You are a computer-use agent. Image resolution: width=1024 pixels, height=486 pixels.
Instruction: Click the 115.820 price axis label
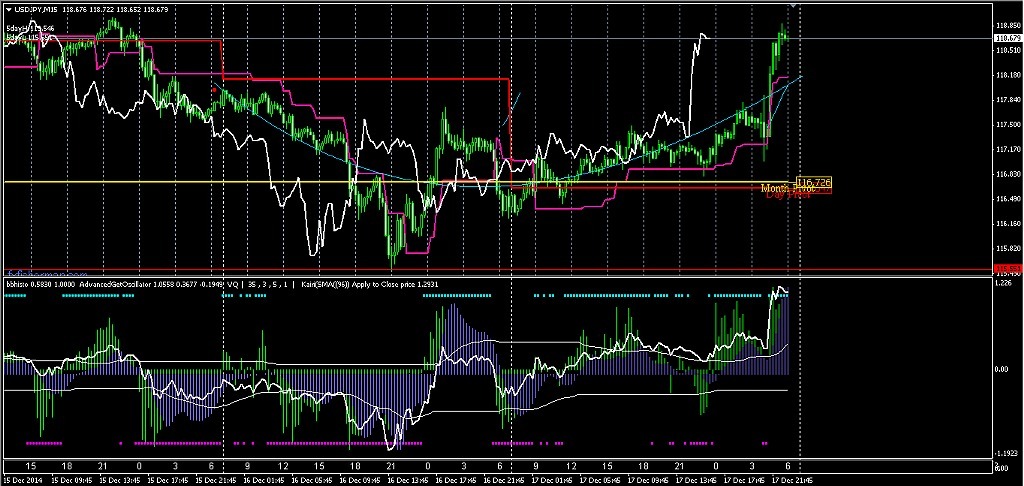click(x=1007, y=249)
